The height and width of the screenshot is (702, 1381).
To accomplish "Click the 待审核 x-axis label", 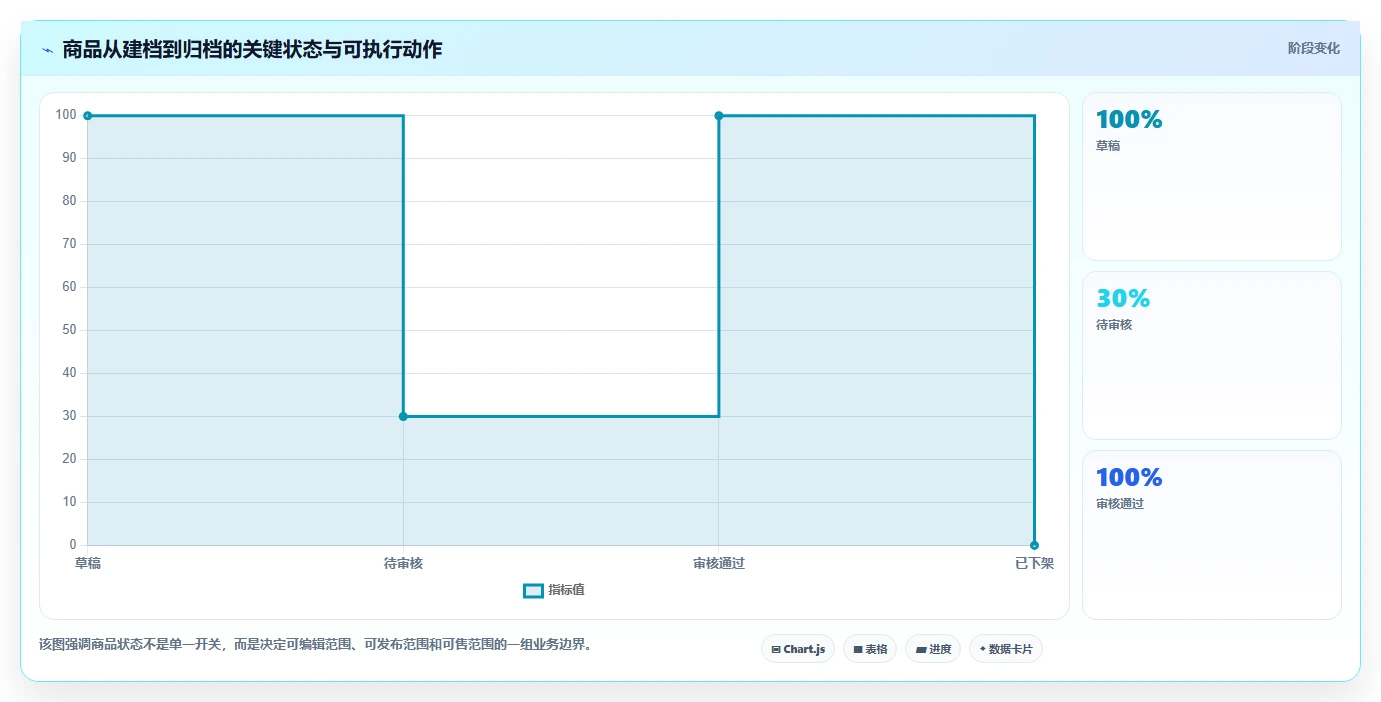I will click(x=403, y=564).
